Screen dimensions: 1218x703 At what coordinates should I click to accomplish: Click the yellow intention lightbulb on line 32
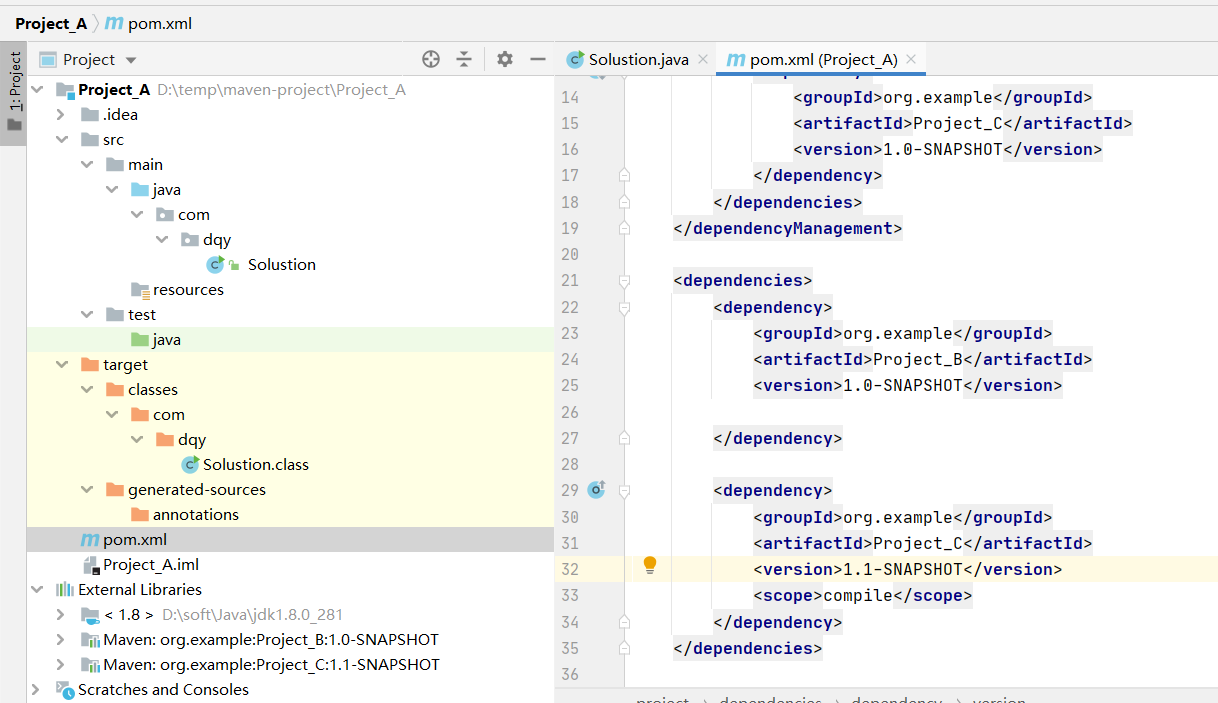[x=650, y=565]
